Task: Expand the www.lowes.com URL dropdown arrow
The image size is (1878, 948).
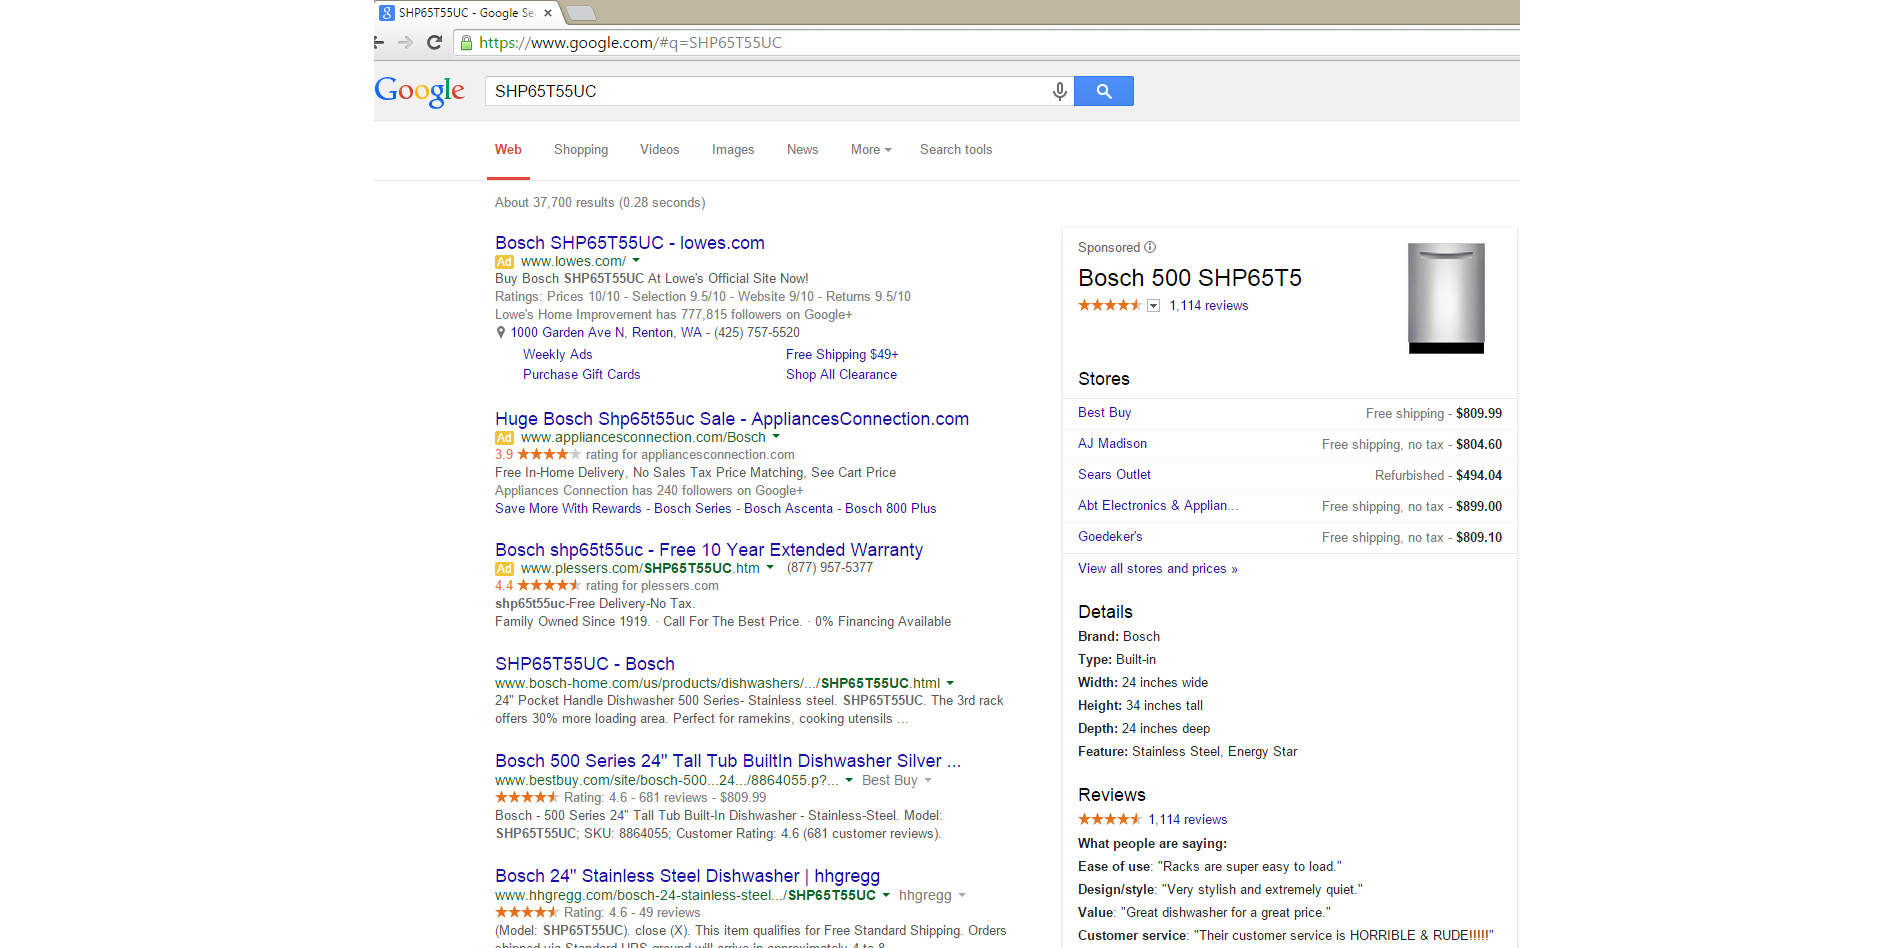Action: click(x=636, y=261)
